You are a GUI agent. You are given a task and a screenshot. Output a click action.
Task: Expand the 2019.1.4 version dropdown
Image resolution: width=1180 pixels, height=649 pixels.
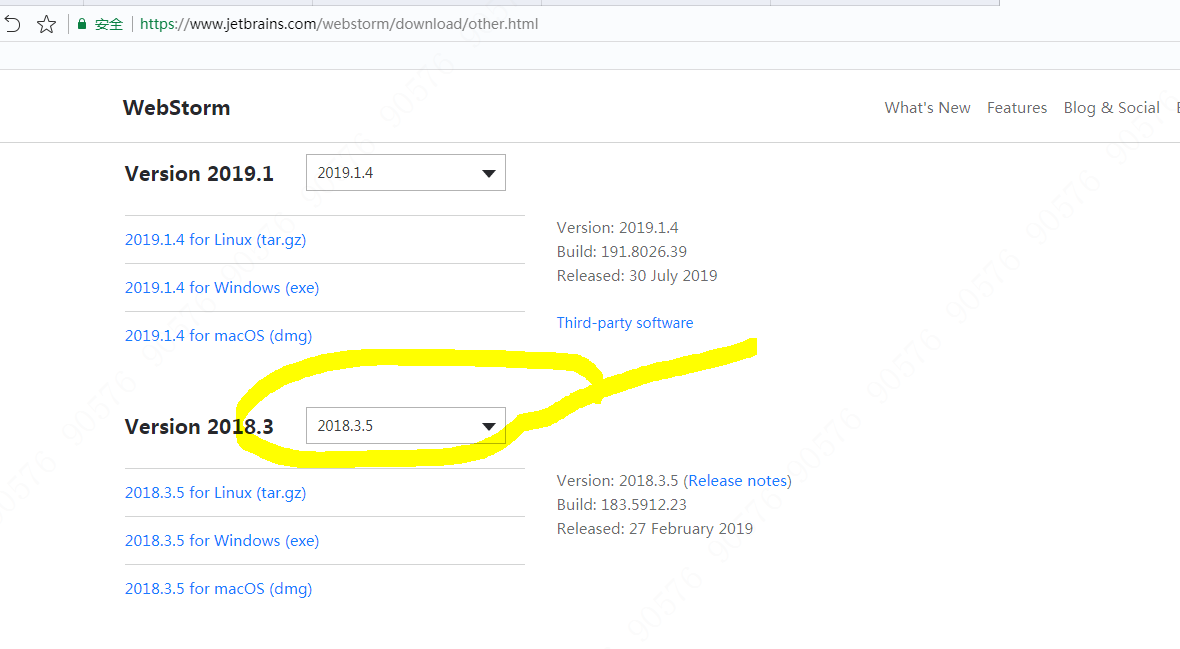coord(406,172)
